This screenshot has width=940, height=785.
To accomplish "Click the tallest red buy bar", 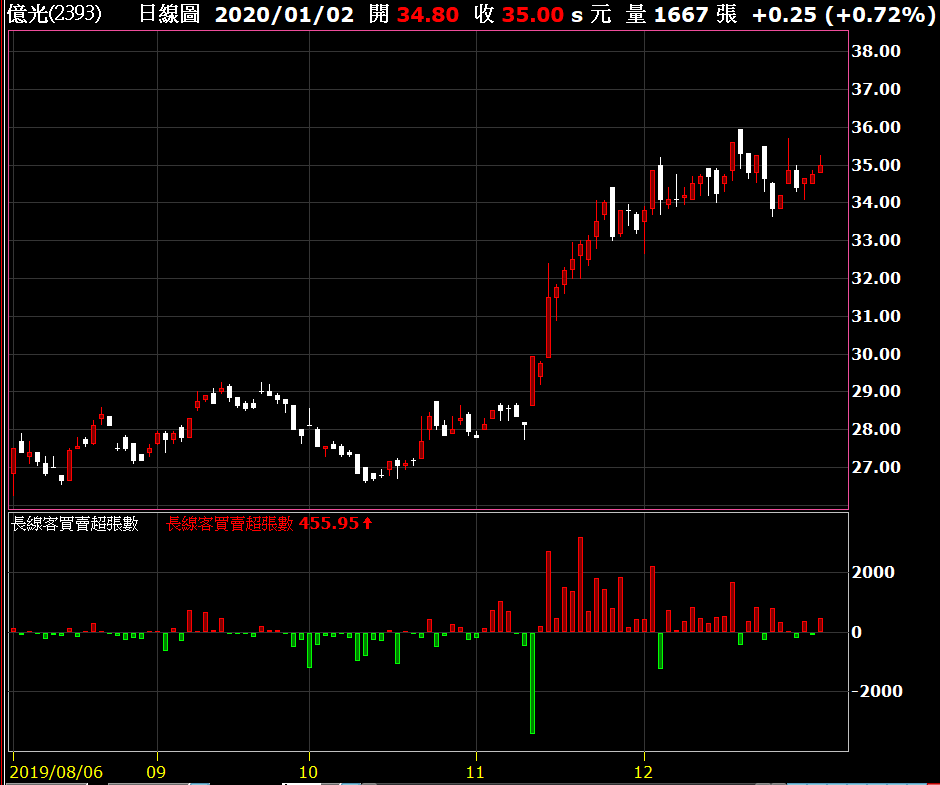I will pyautogui.click(x=580, y=585).
